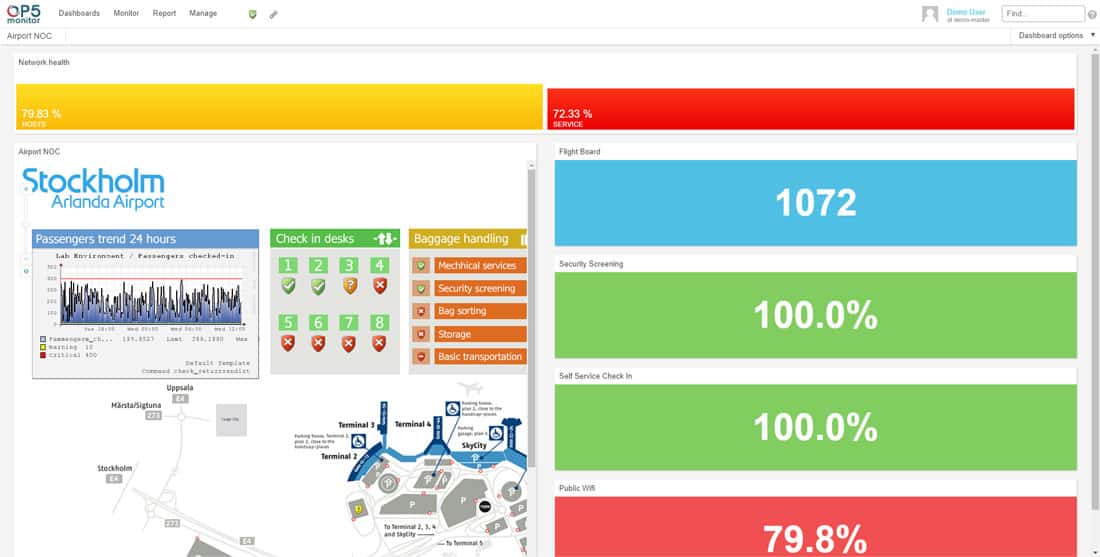
Task: Open the Passengers checked-in trend graph
Action: point(145,314)
